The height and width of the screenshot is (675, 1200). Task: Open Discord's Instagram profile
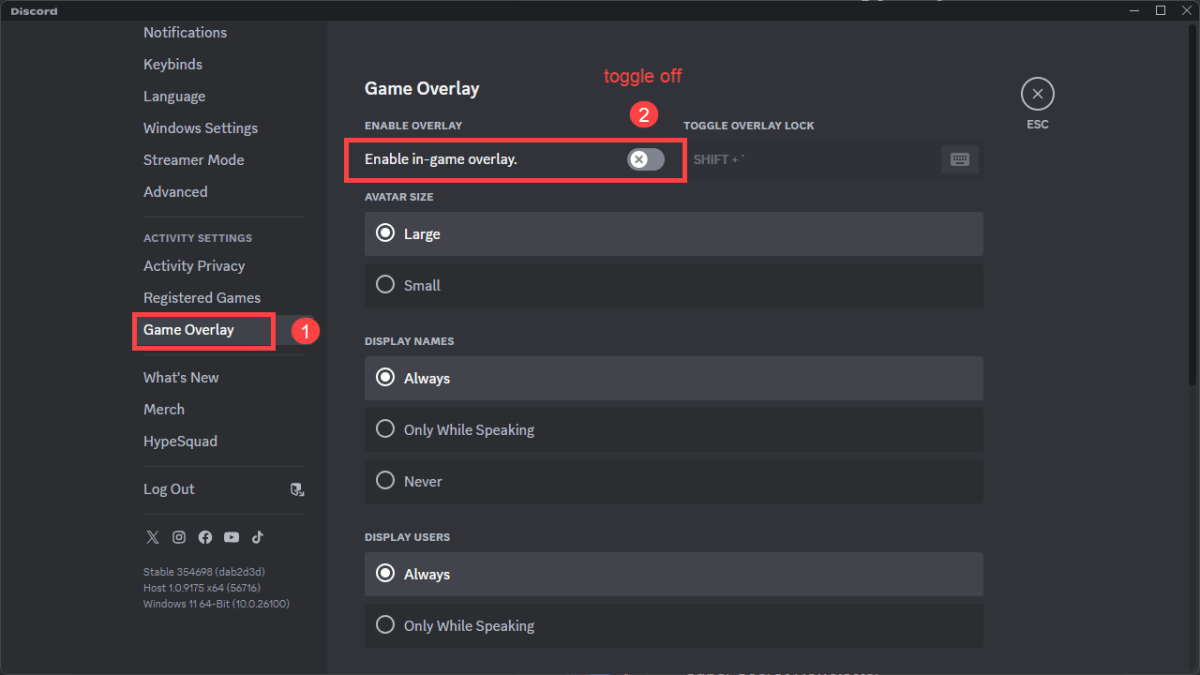coord(179,537)
